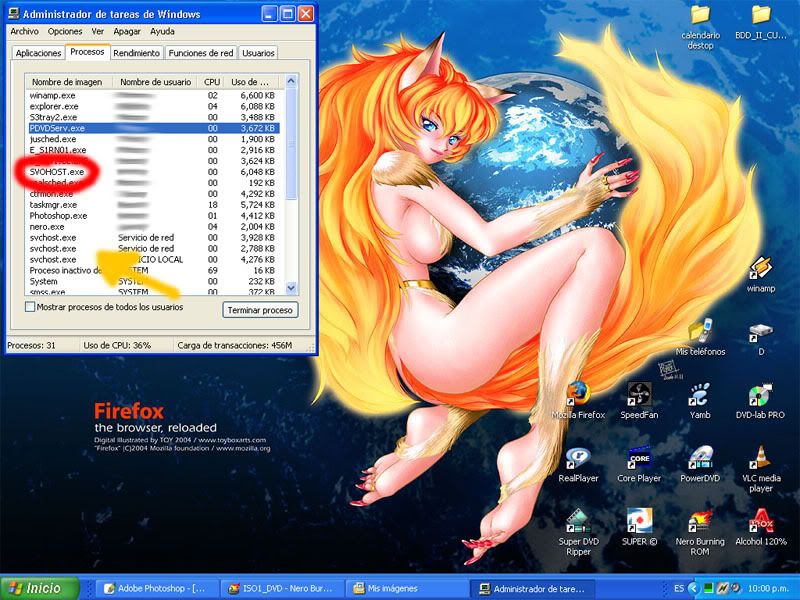Launch VLC media player shortcut
Screen dimensions: 800x600
point(760,468)
